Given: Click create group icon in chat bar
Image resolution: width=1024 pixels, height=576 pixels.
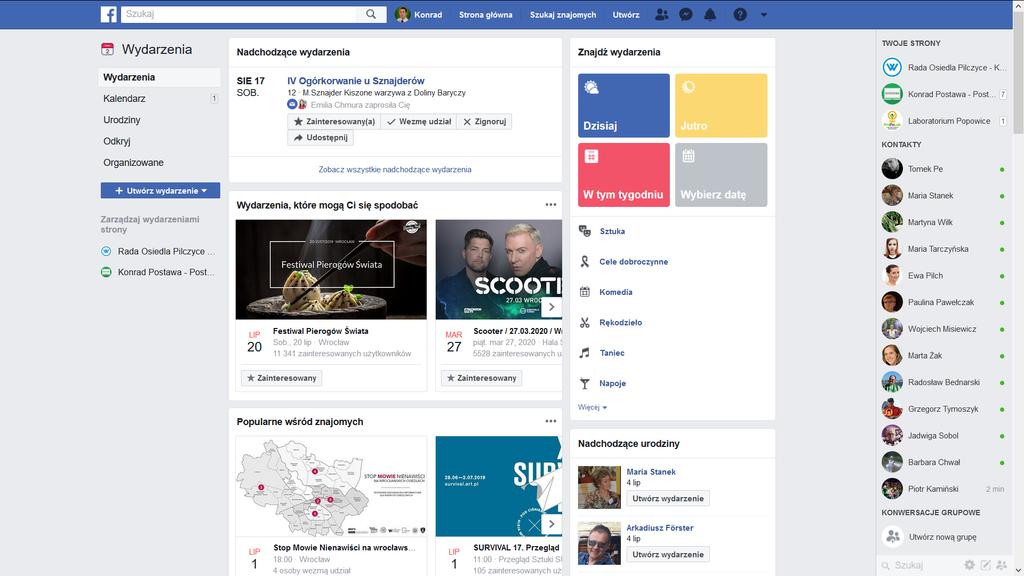Looking at the screenshot, I should pos(1002,565).
